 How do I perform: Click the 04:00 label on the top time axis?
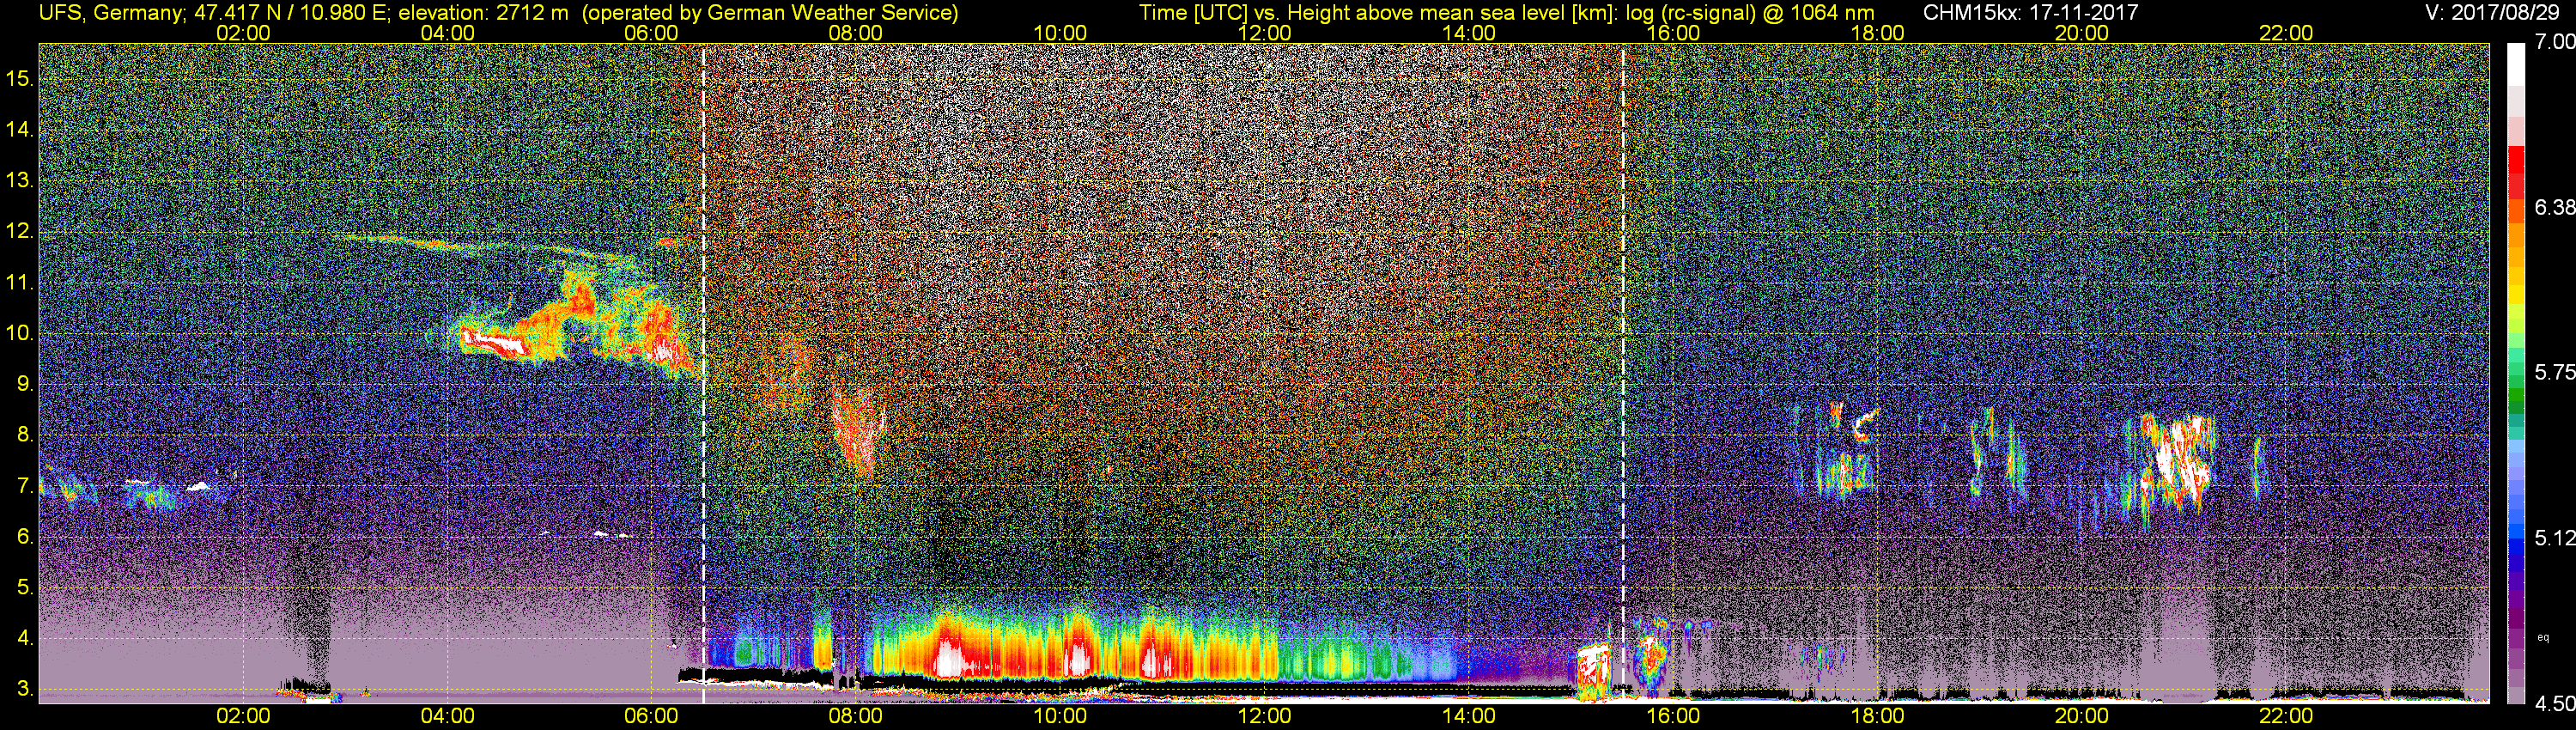coord(447,33)
